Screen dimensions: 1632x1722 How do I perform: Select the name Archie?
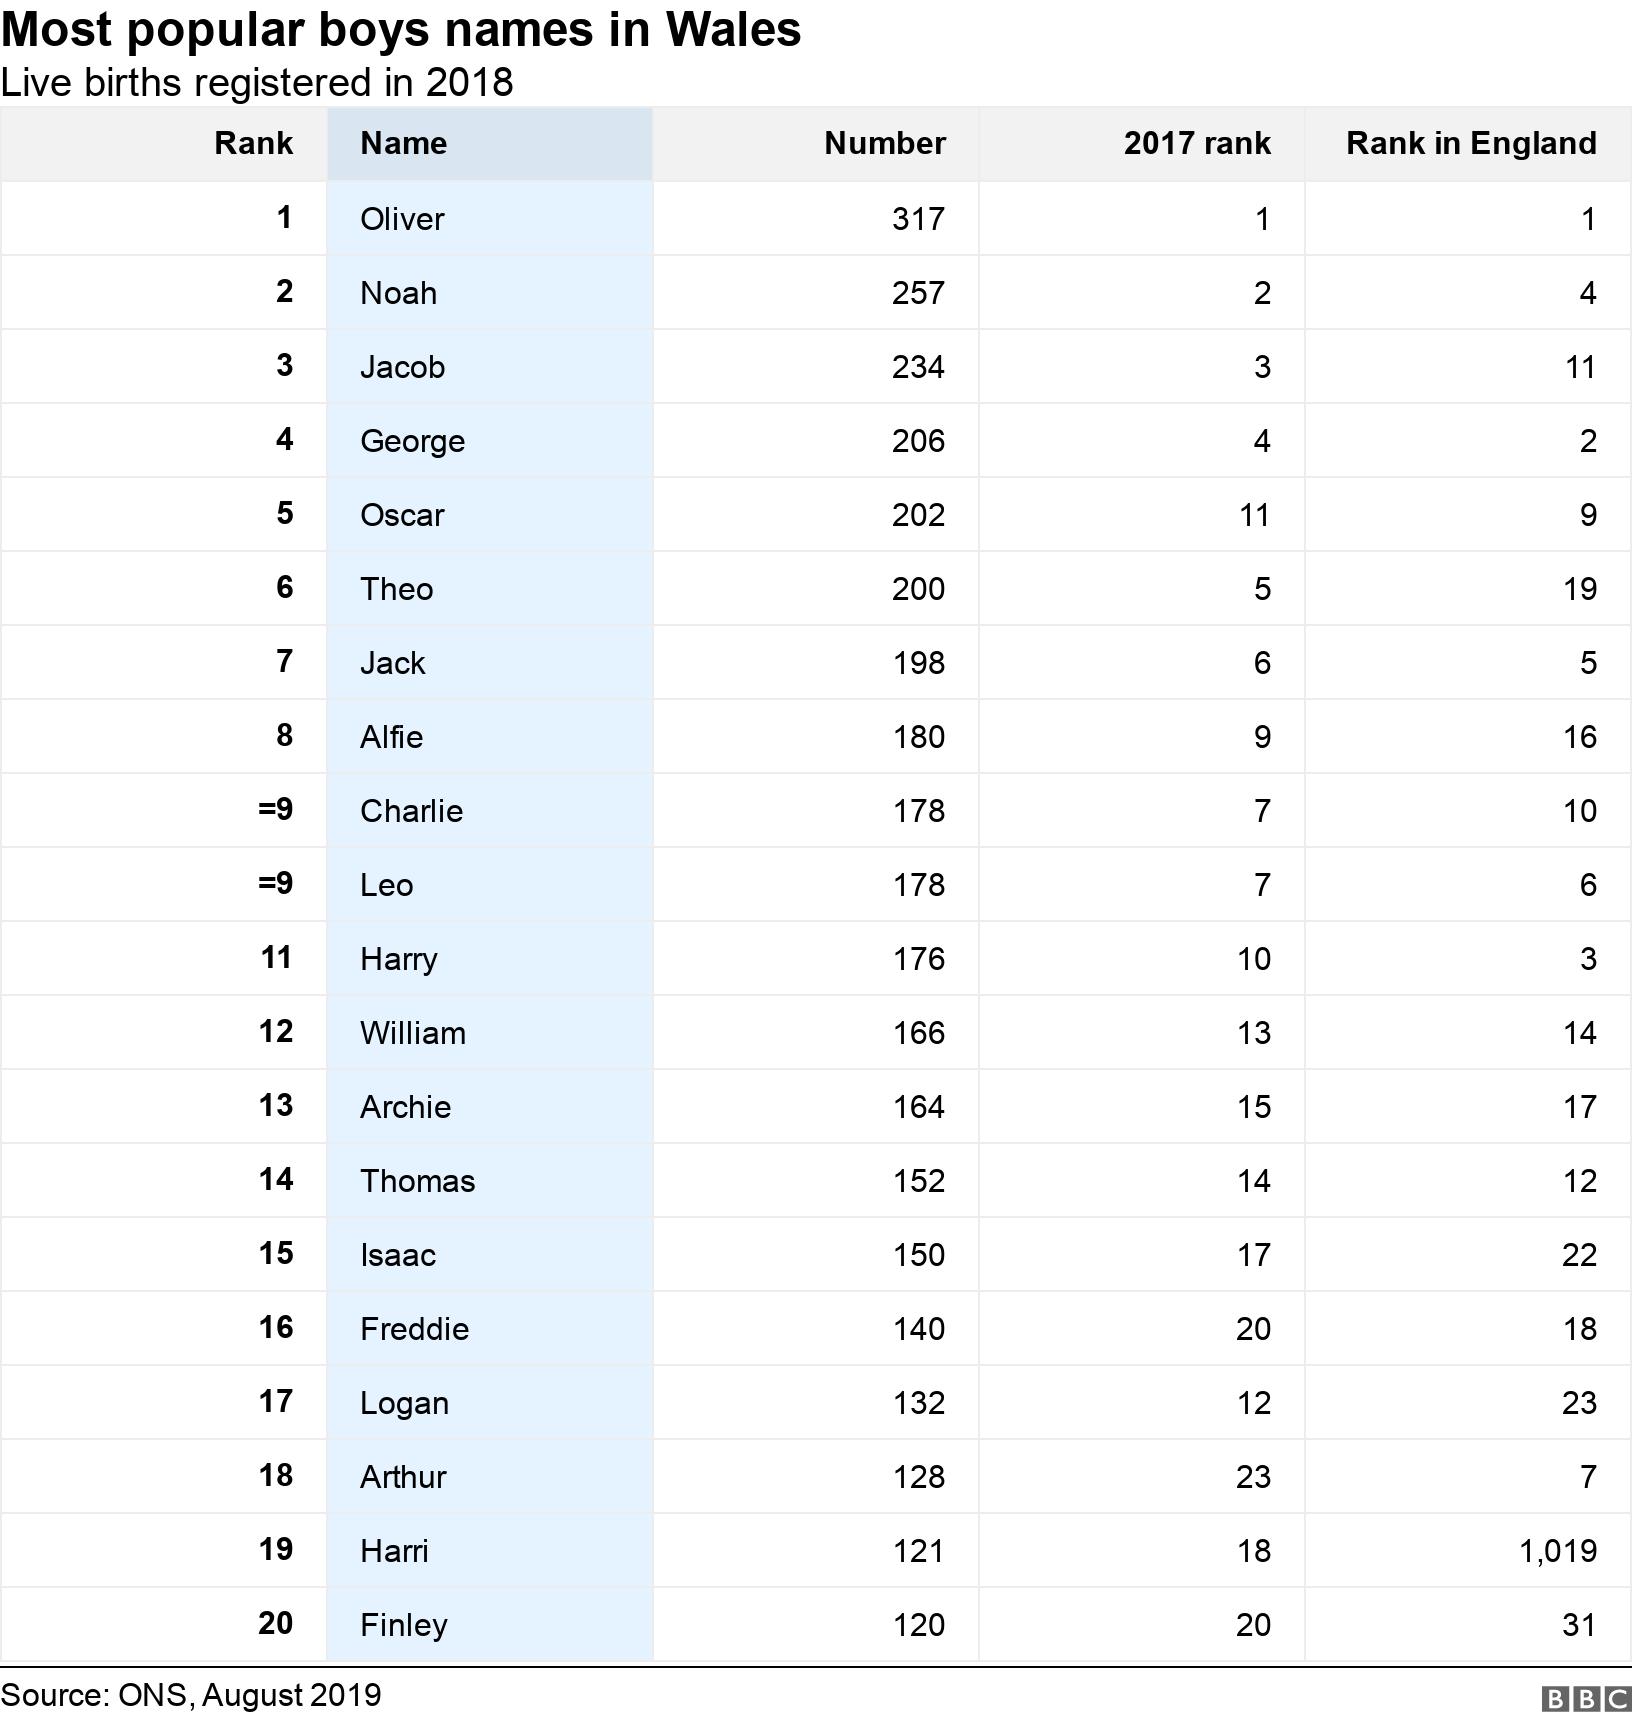(x=405, y=1106)
